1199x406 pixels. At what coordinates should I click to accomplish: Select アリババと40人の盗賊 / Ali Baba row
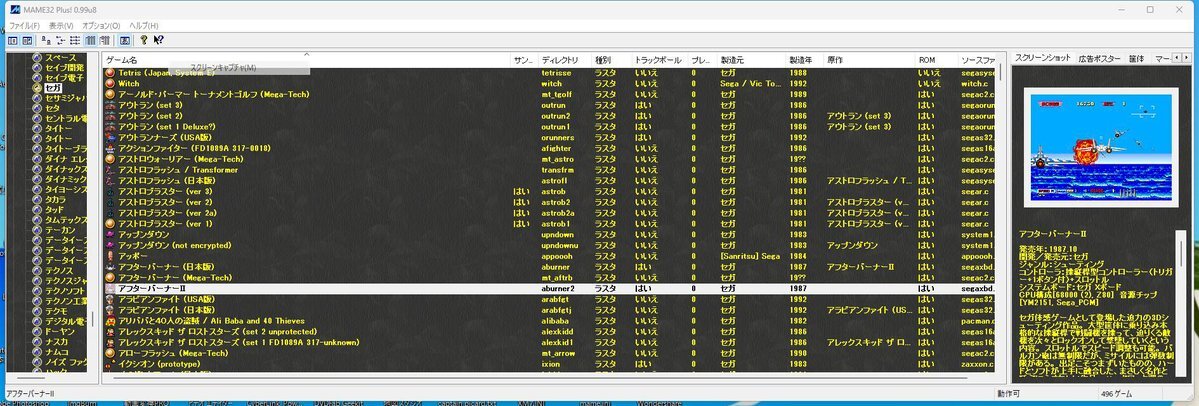pos(550,321)
